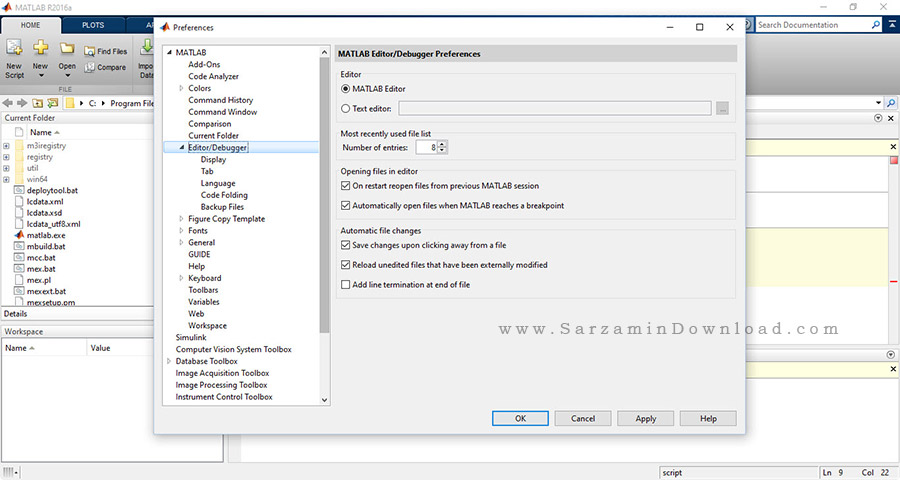Select Display under Editor/Debugger

click(x=214, y=160)
